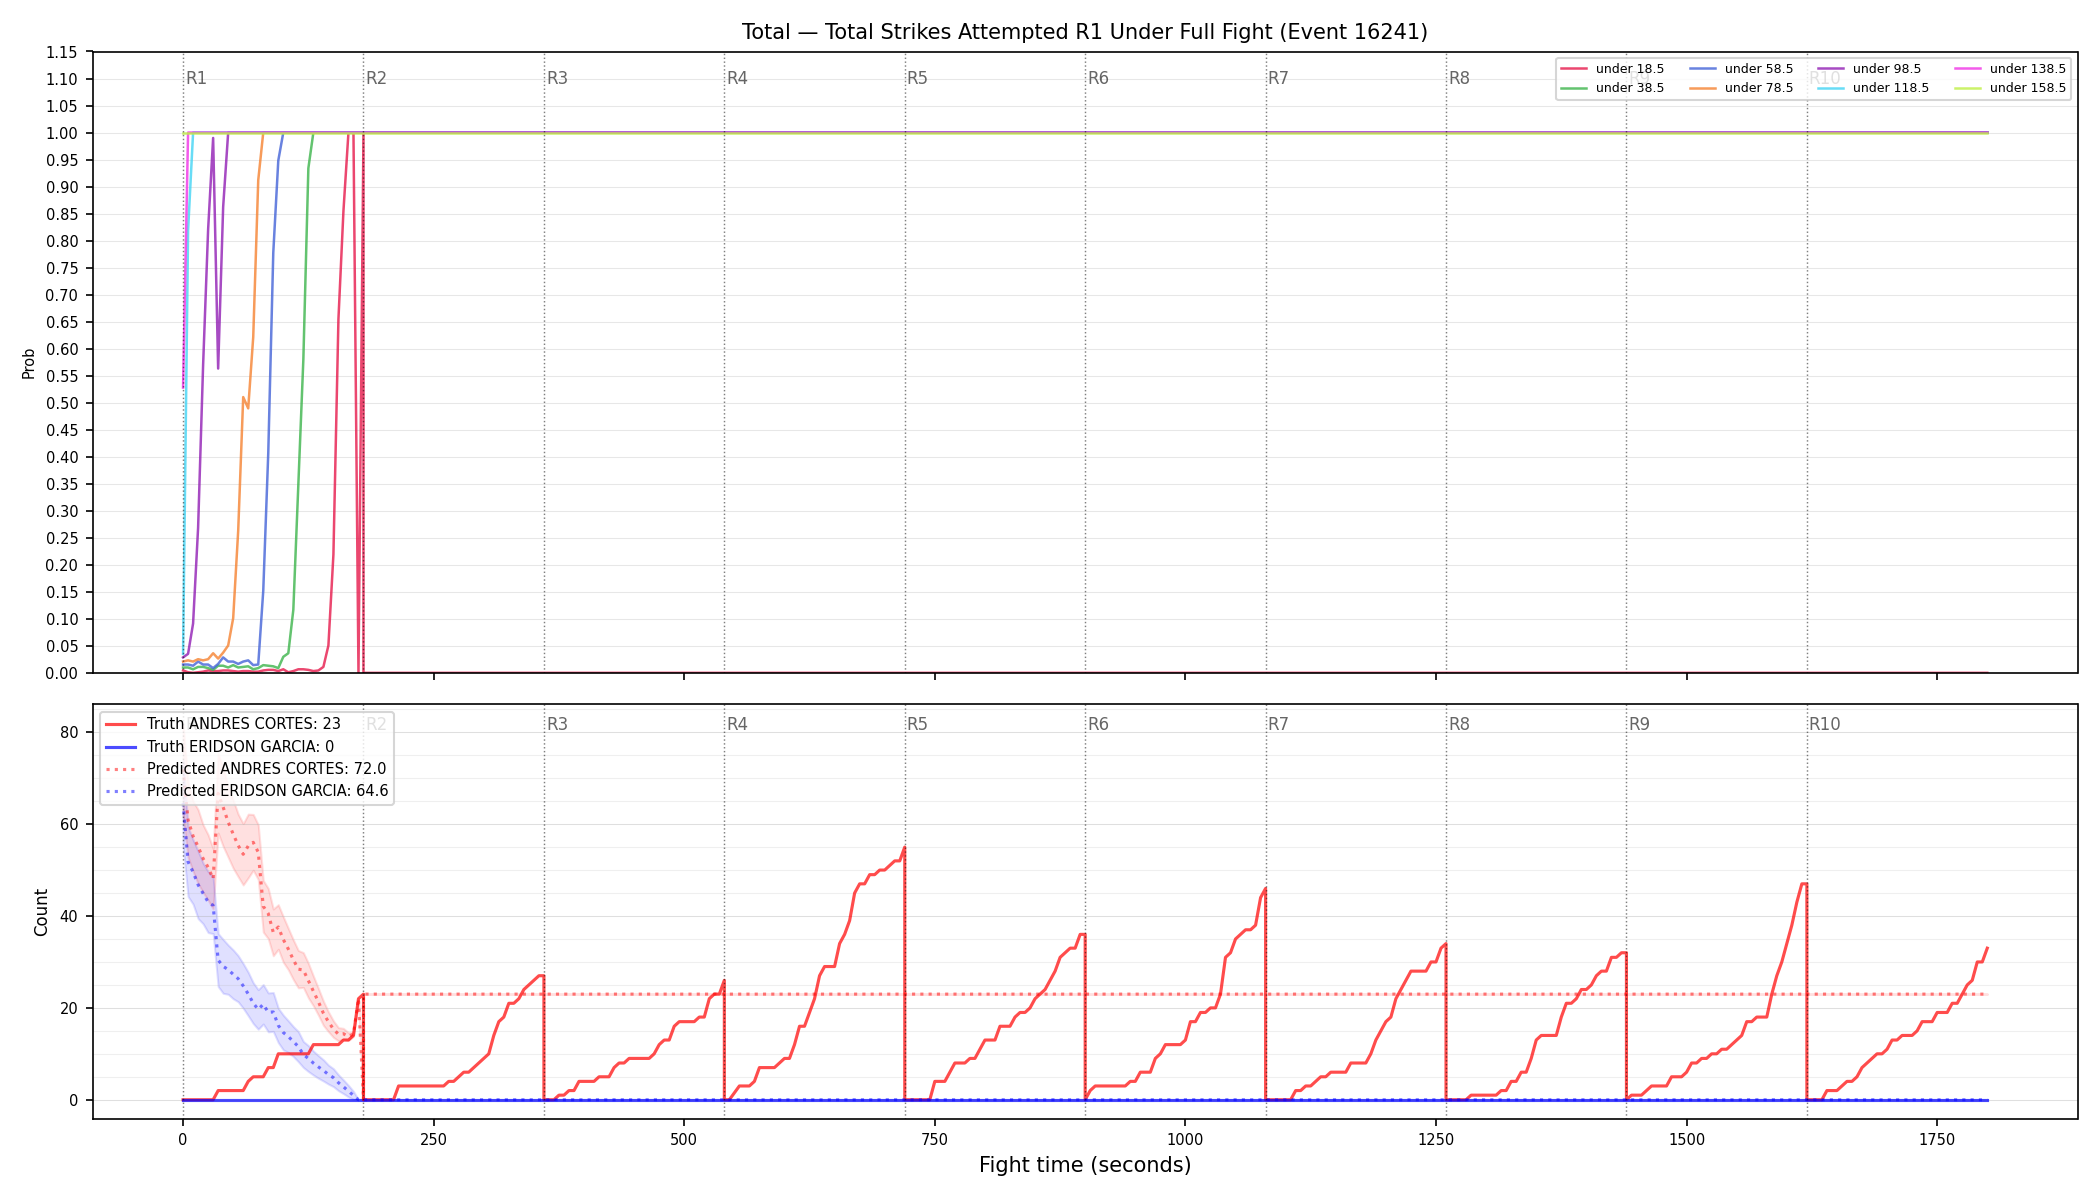Screen dimensions: 2100x1200
Task: Click the green line swatch beside 'under 38.5'
Action: (1574, 88)
